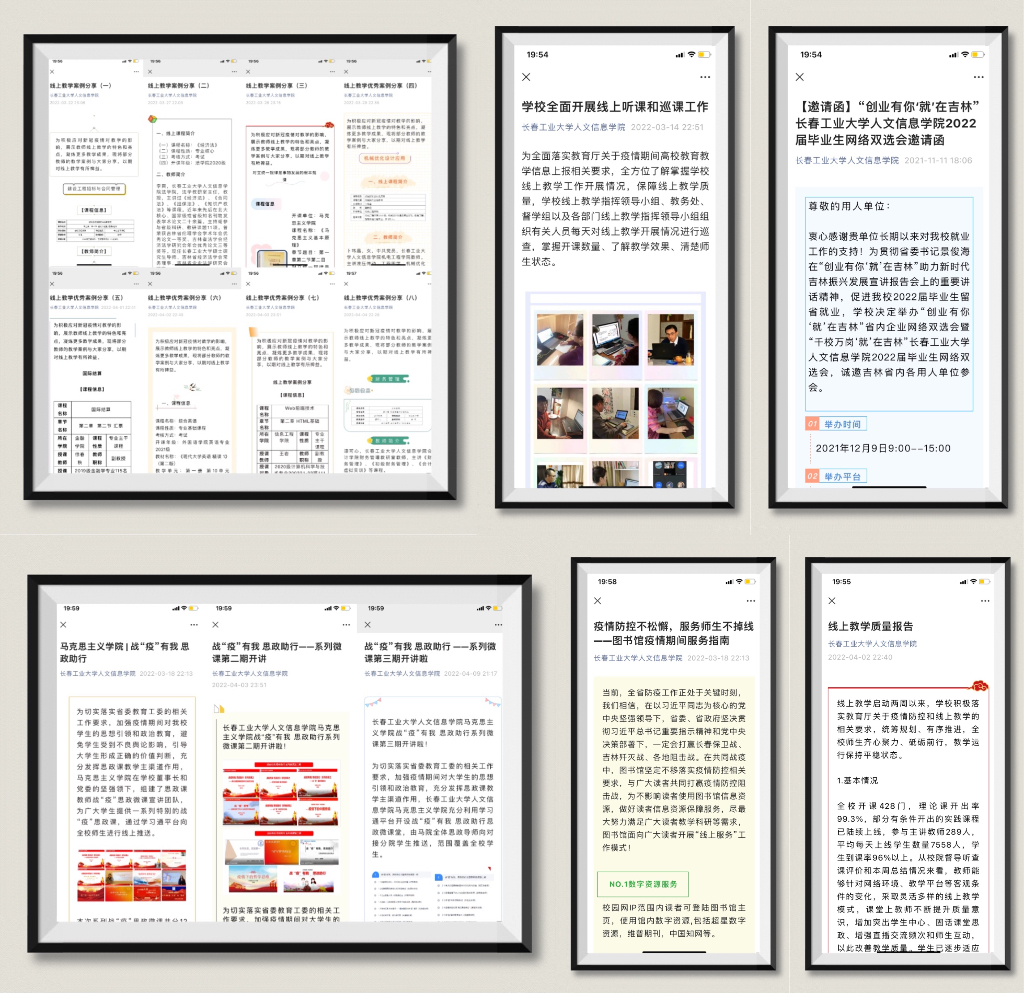Click the NO.1数字资源服务 section label
This screenshot has height=993, width=1024.
coord(642,884)
